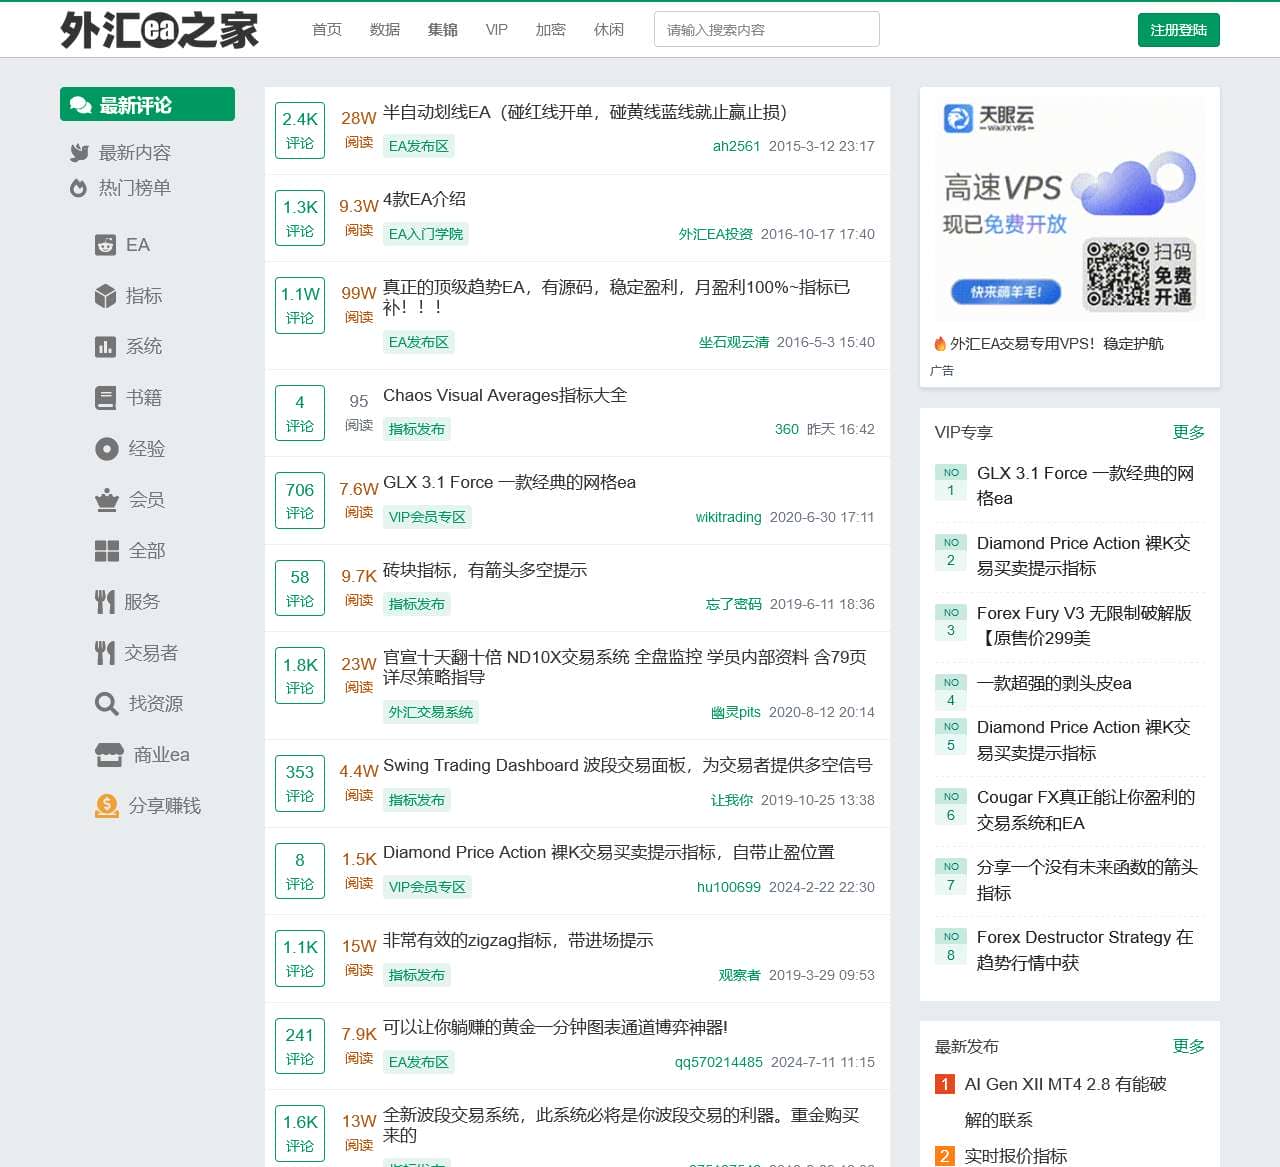Click the utensils icon next to 服务
This screenshot has height=1167, width=1280.
pos(105,602)
